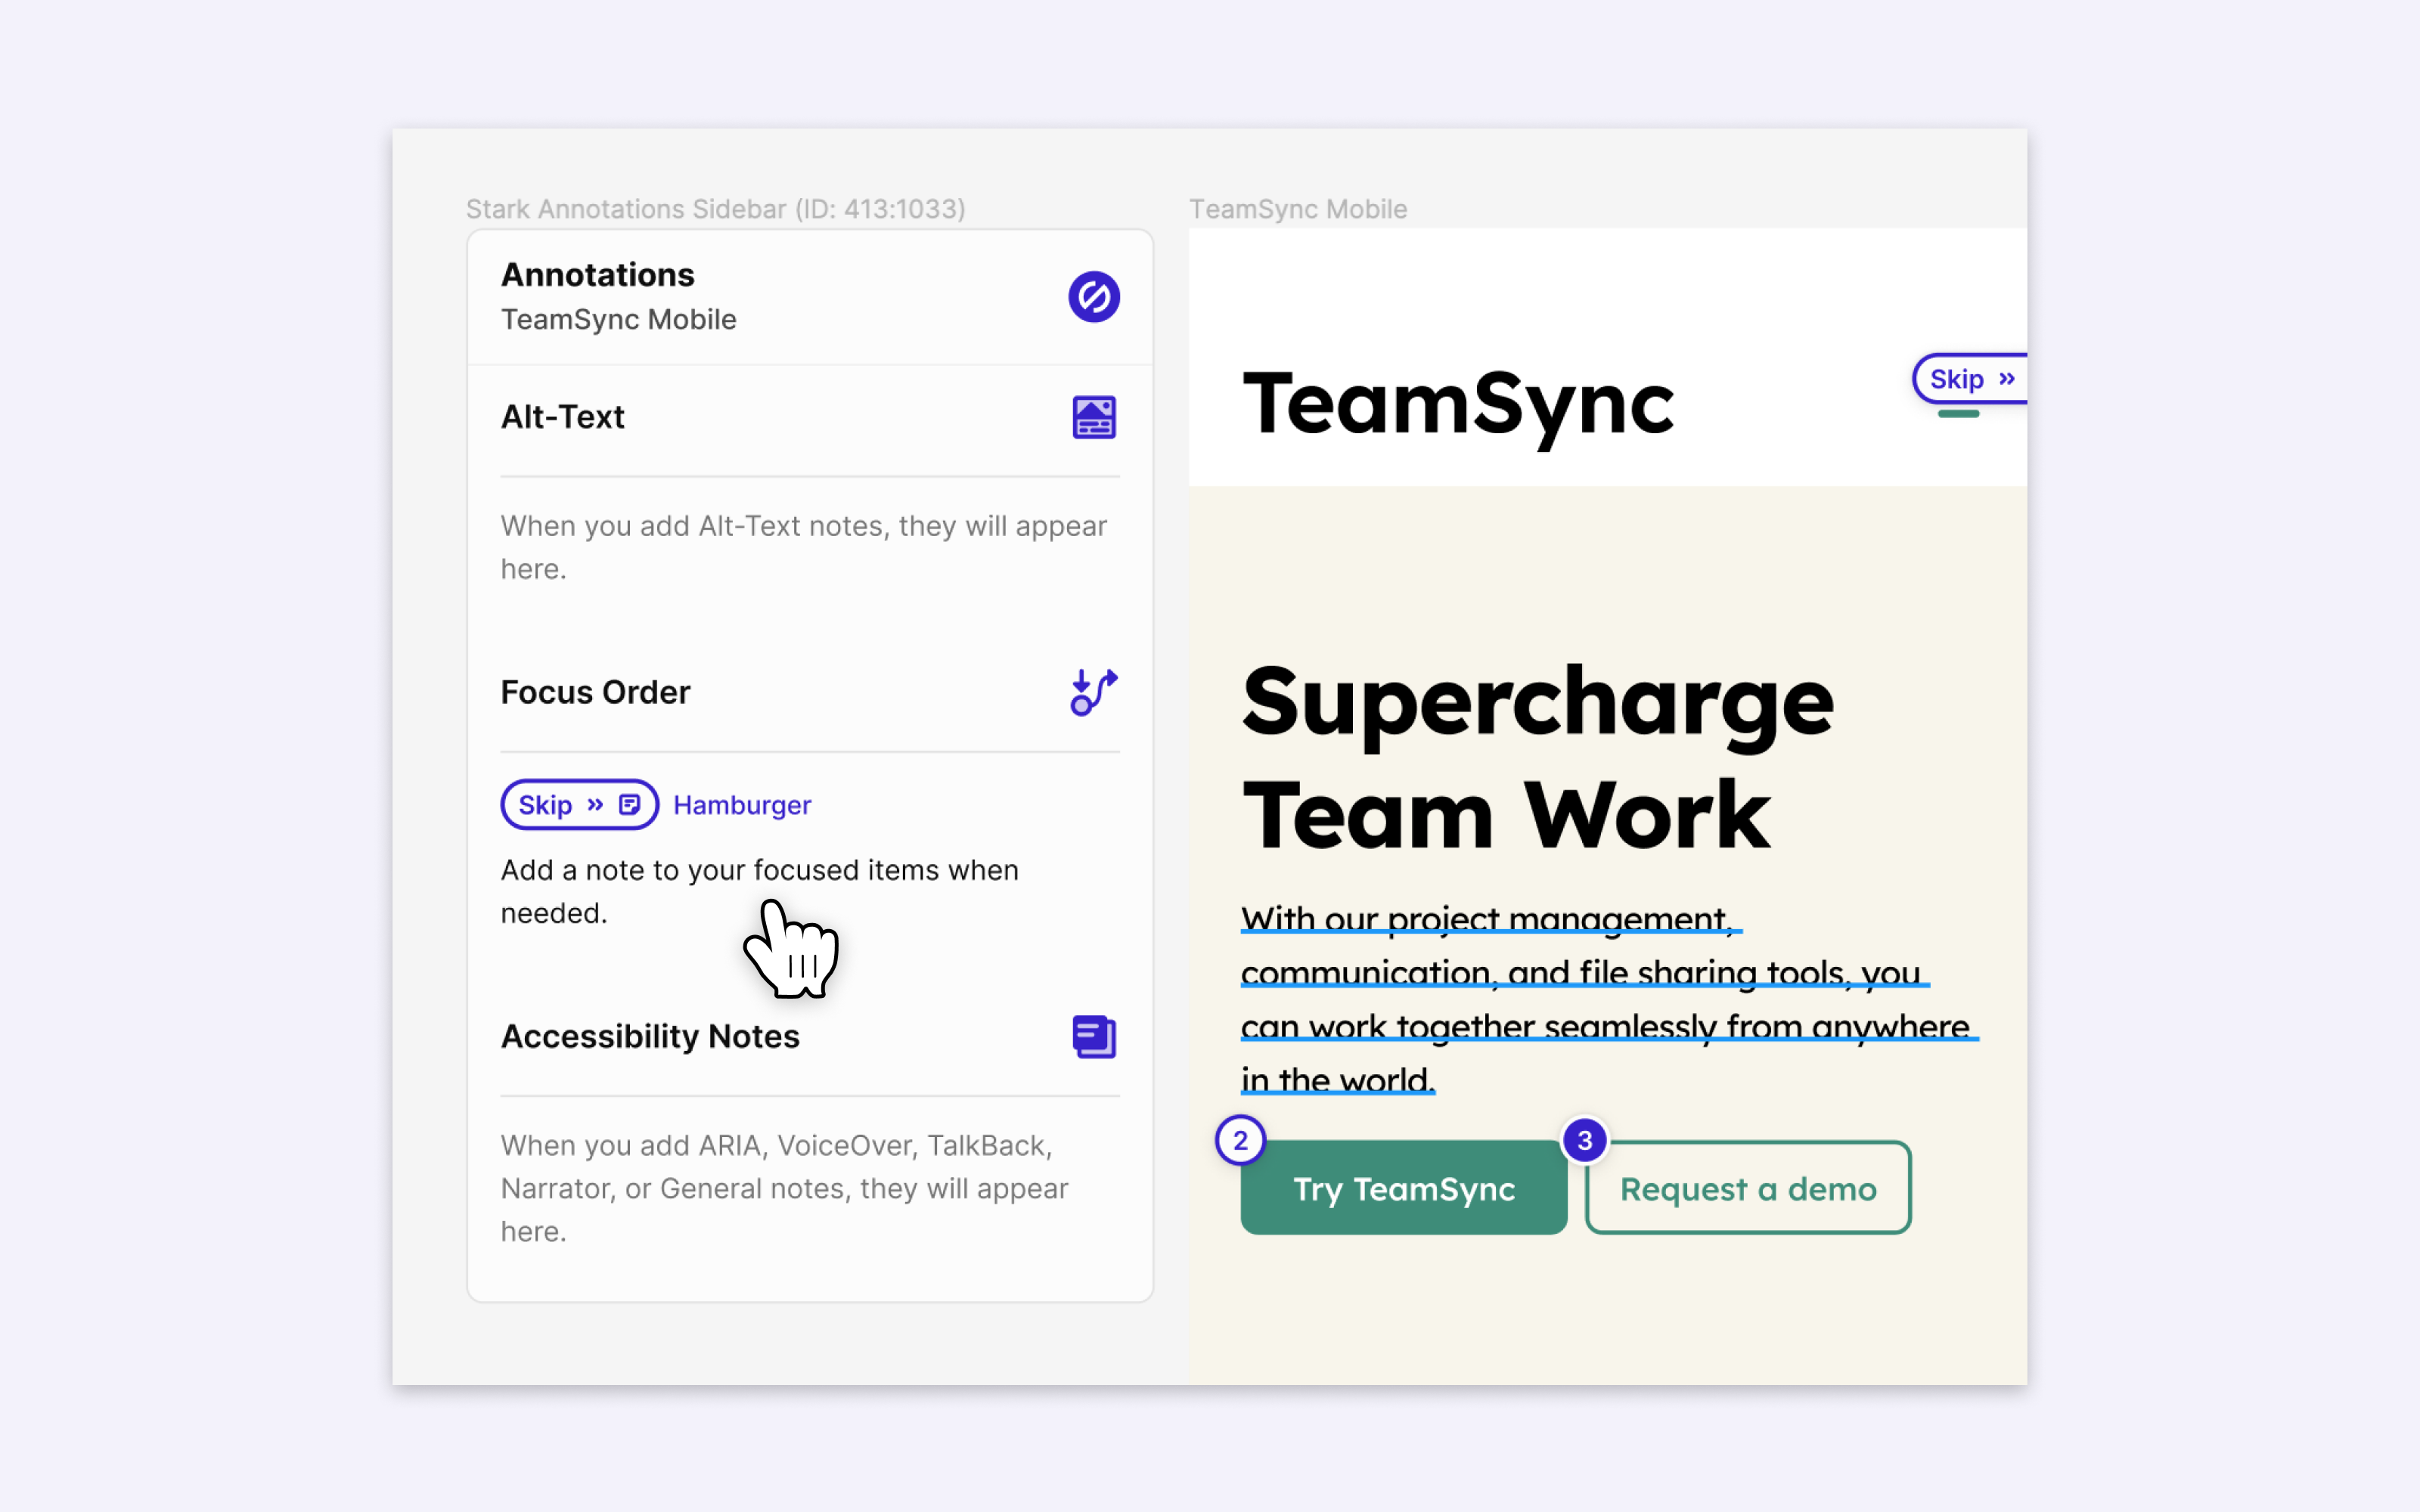
Task: Click the Accessibility Notes section heading
Action: click(x=650, y=1036)
